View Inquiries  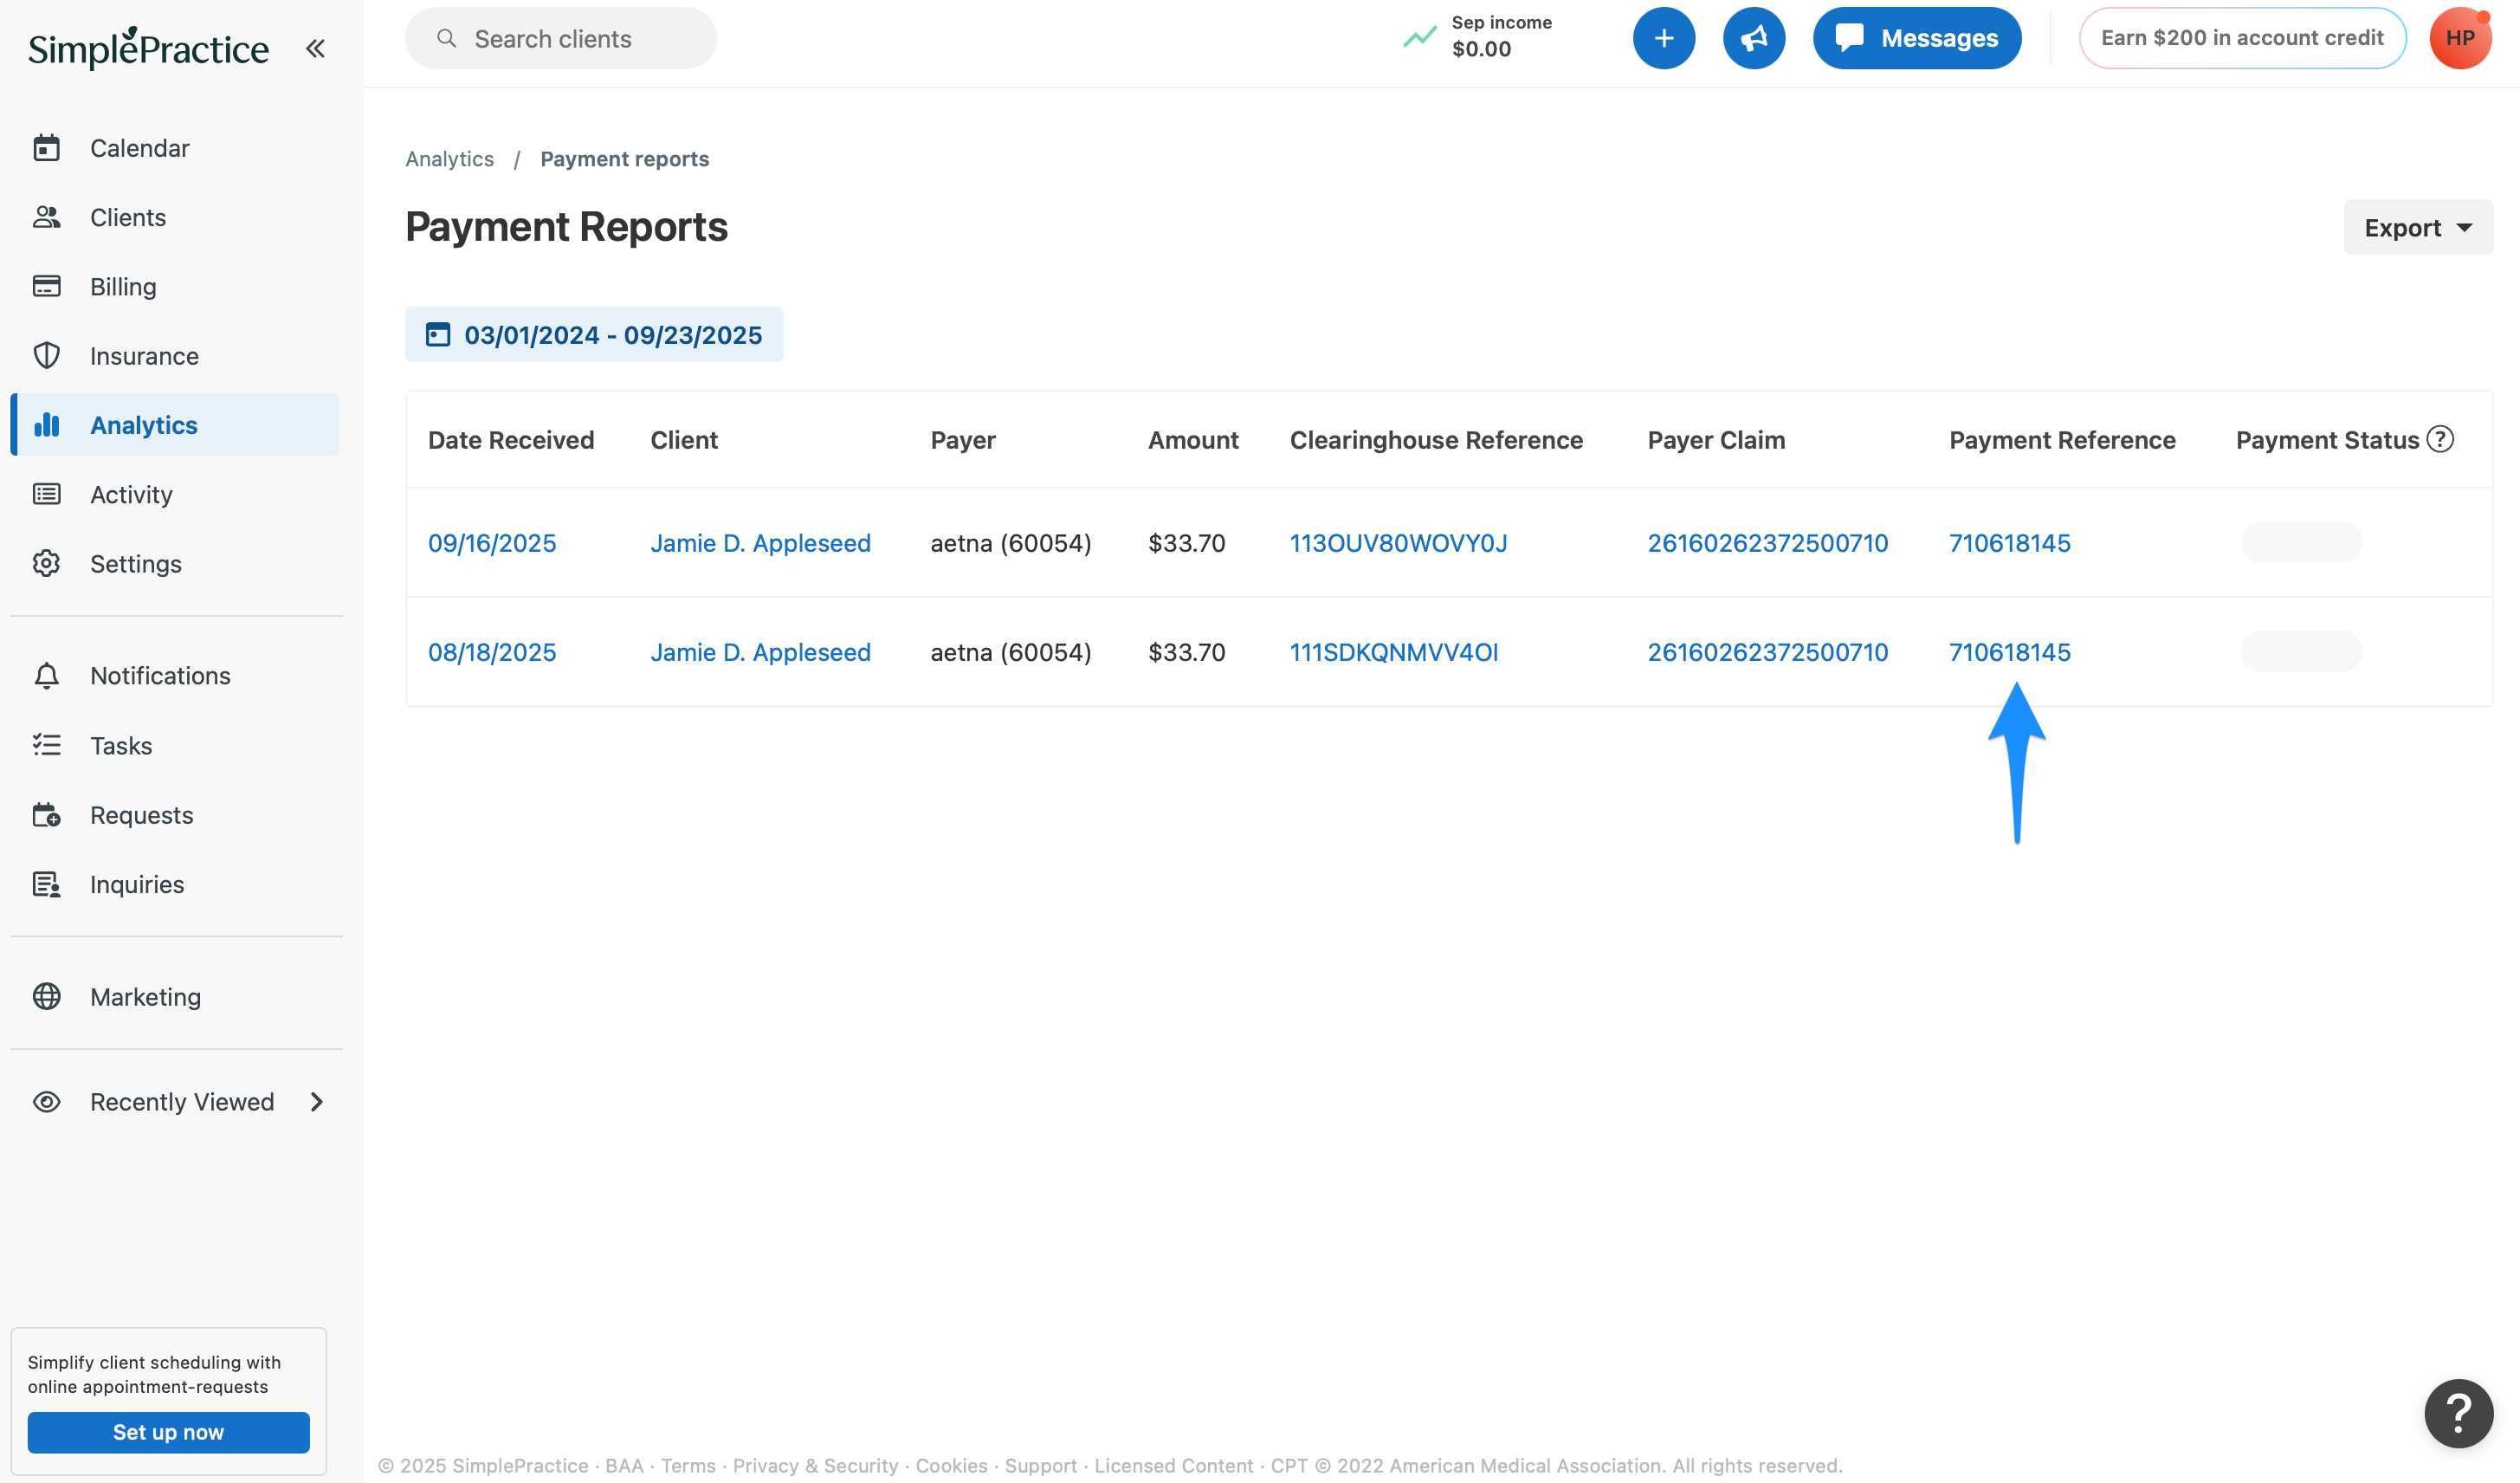tap(136, 884)
